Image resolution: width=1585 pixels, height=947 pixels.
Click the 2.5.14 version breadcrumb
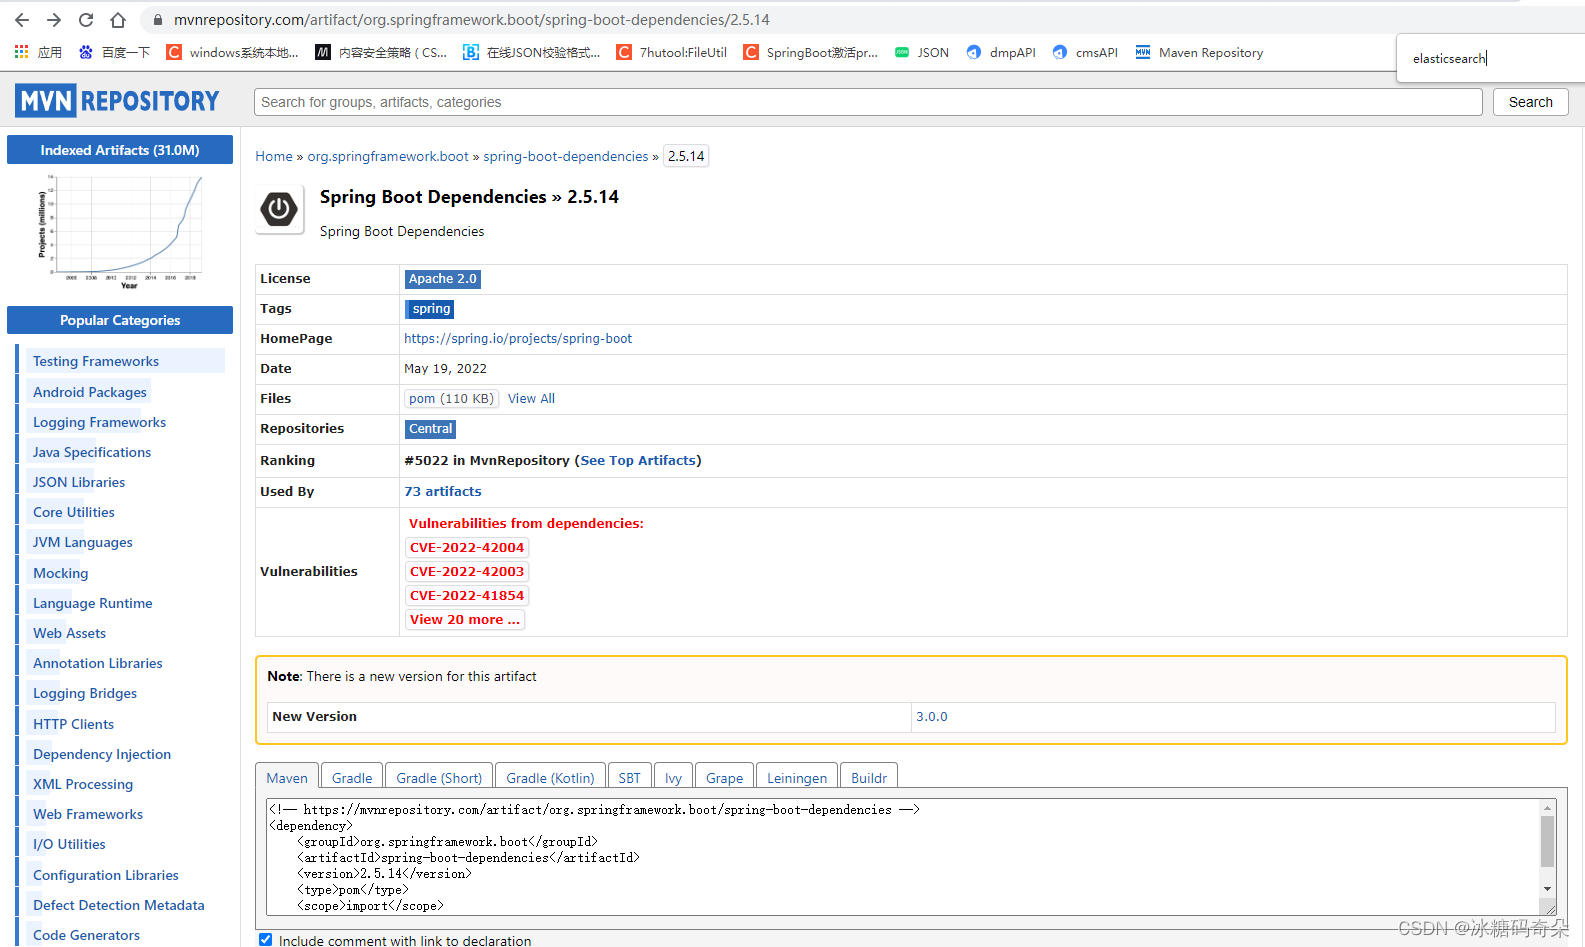point(686,156)
